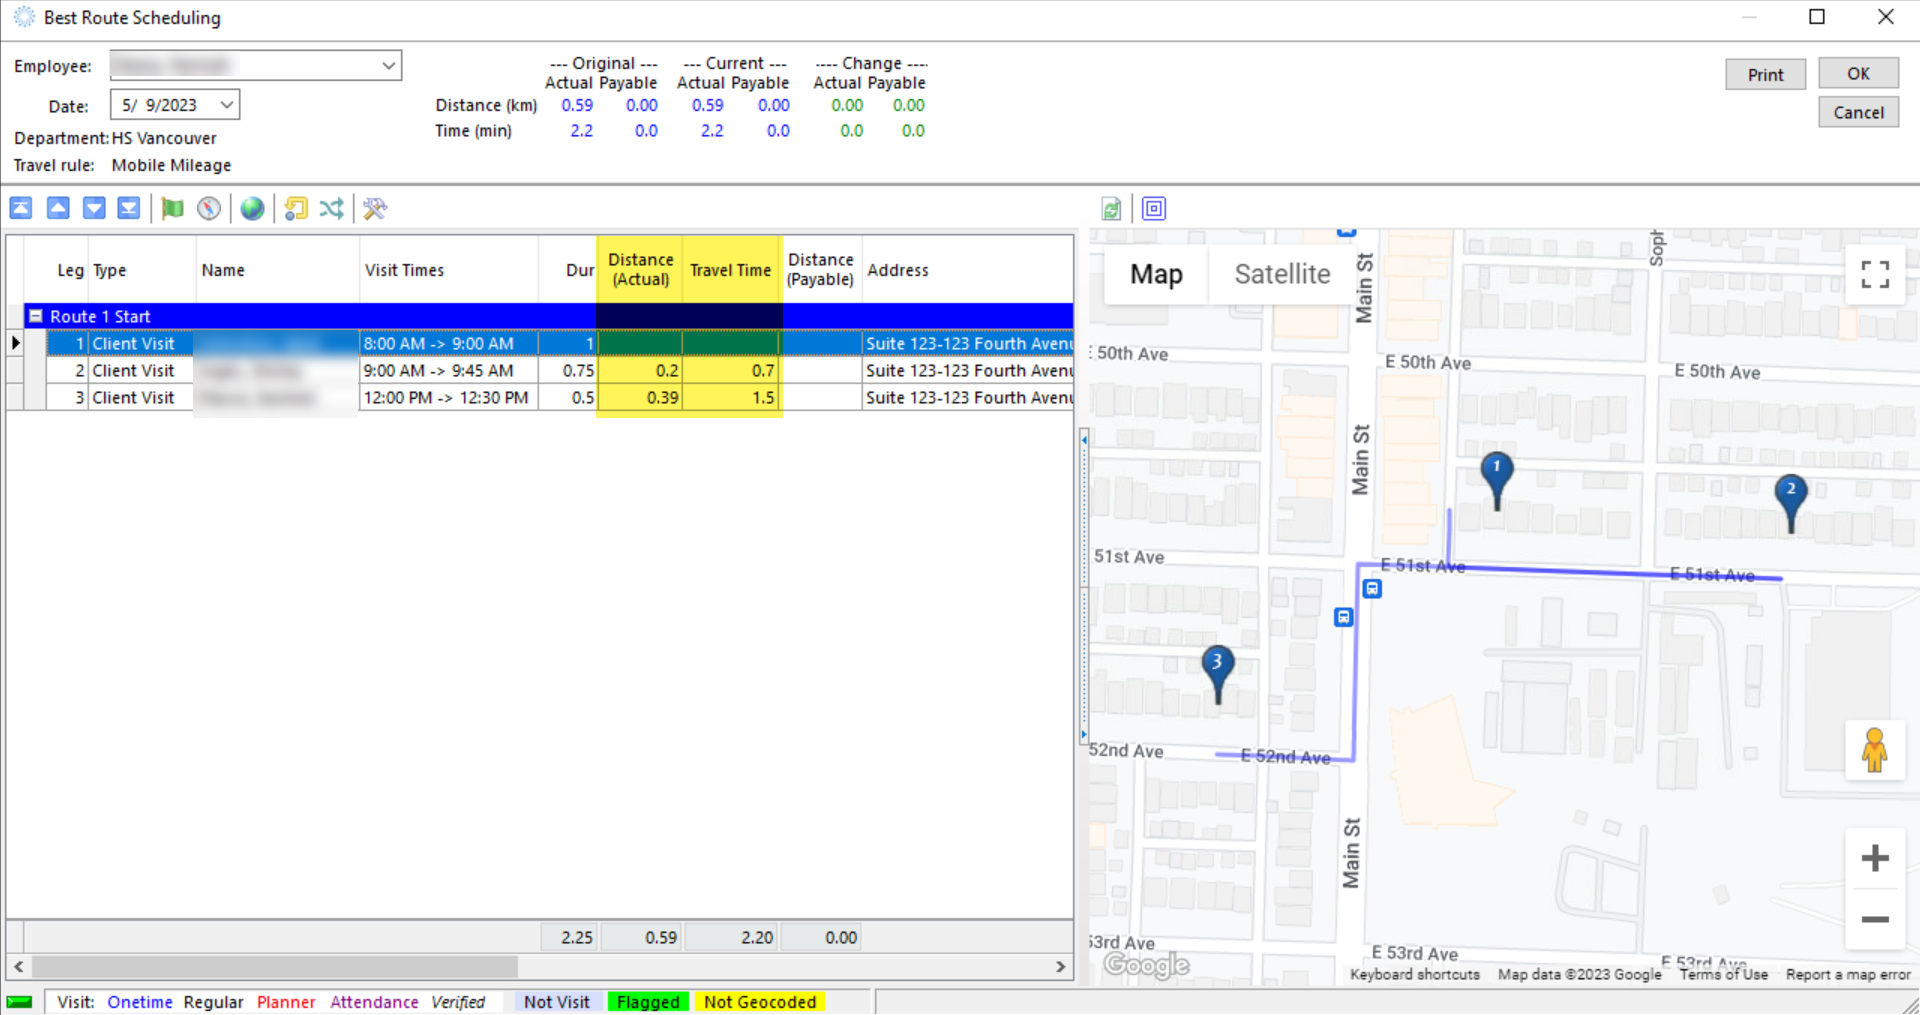Click the center map square icon
This screenshot has height=1015, width=1920.
1153,208
